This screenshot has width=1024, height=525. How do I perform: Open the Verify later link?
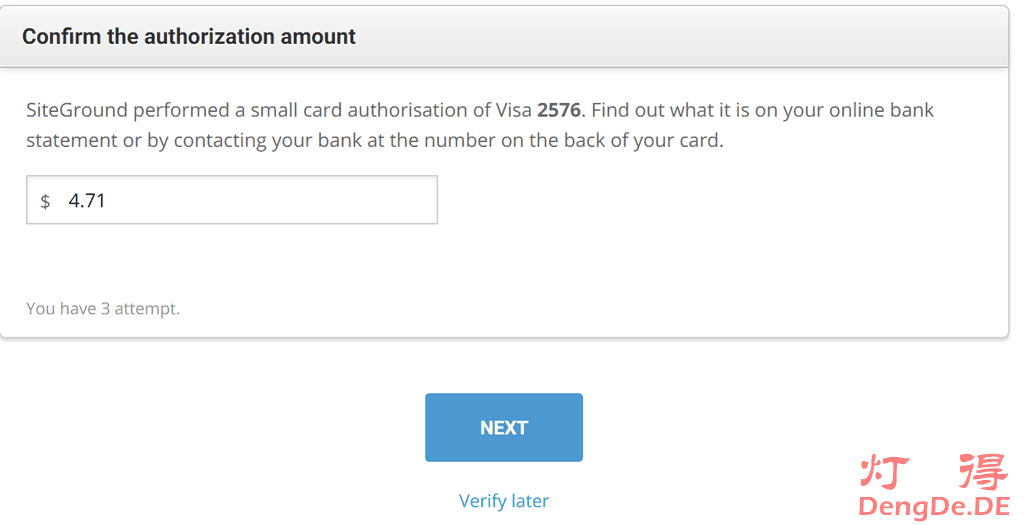tap(503, 501)
